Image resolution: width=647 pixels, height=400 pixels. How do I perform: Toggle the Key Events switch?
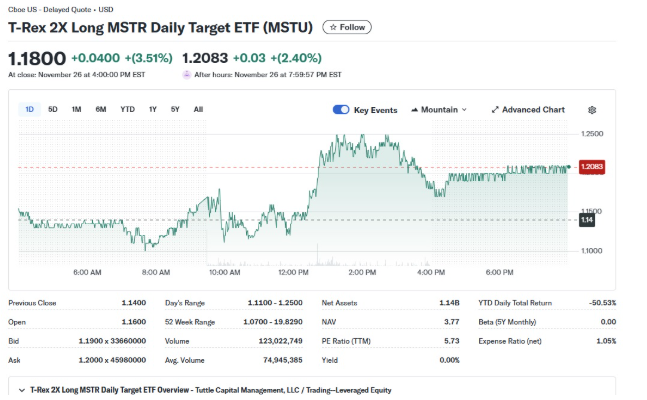pyautogui.click(x=341, y=110)
